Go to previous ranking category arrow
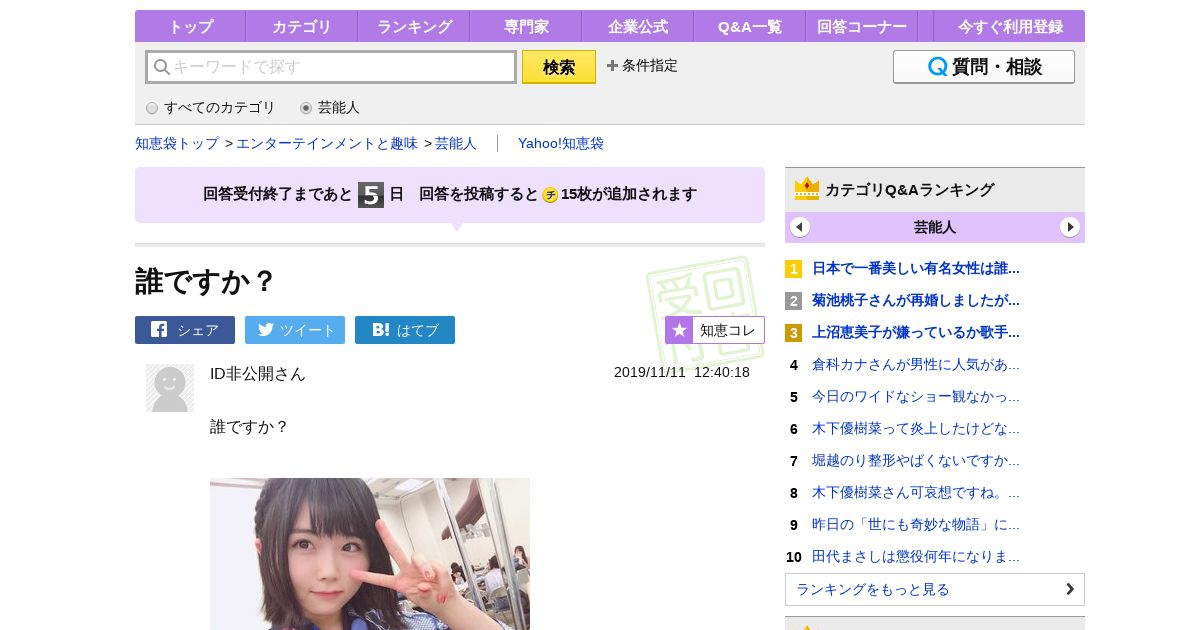 coord(800,227)
